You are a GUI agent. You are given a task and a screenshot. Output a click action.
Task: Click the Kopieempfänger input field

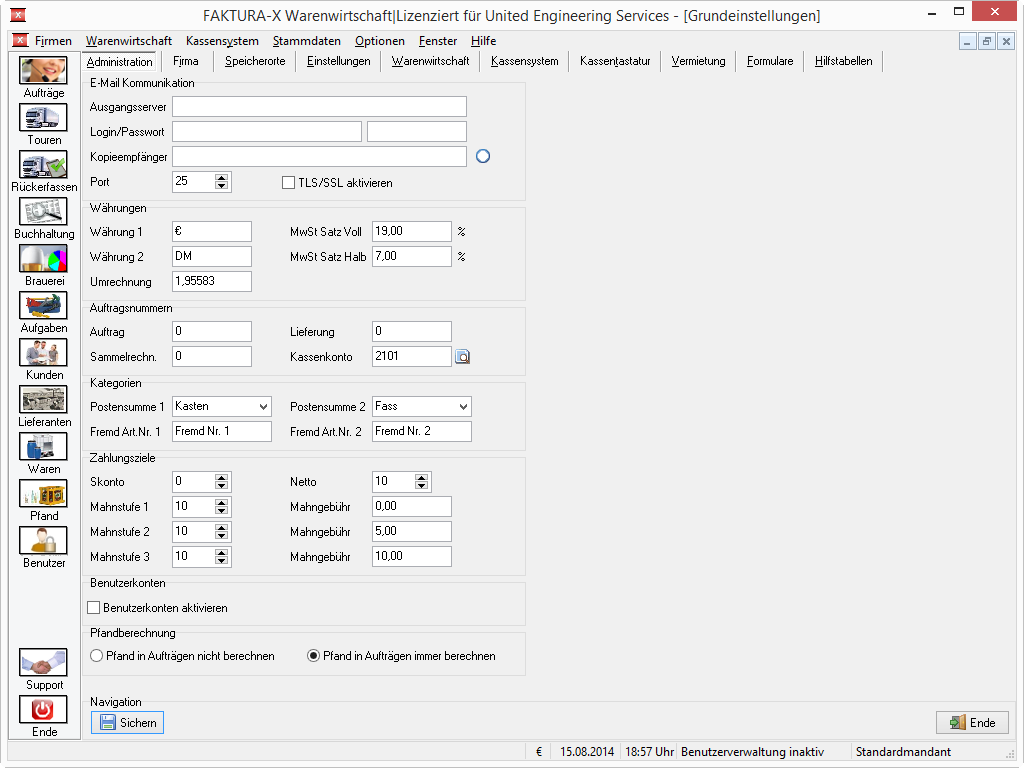pyautogui.click(x=319, y=156)
